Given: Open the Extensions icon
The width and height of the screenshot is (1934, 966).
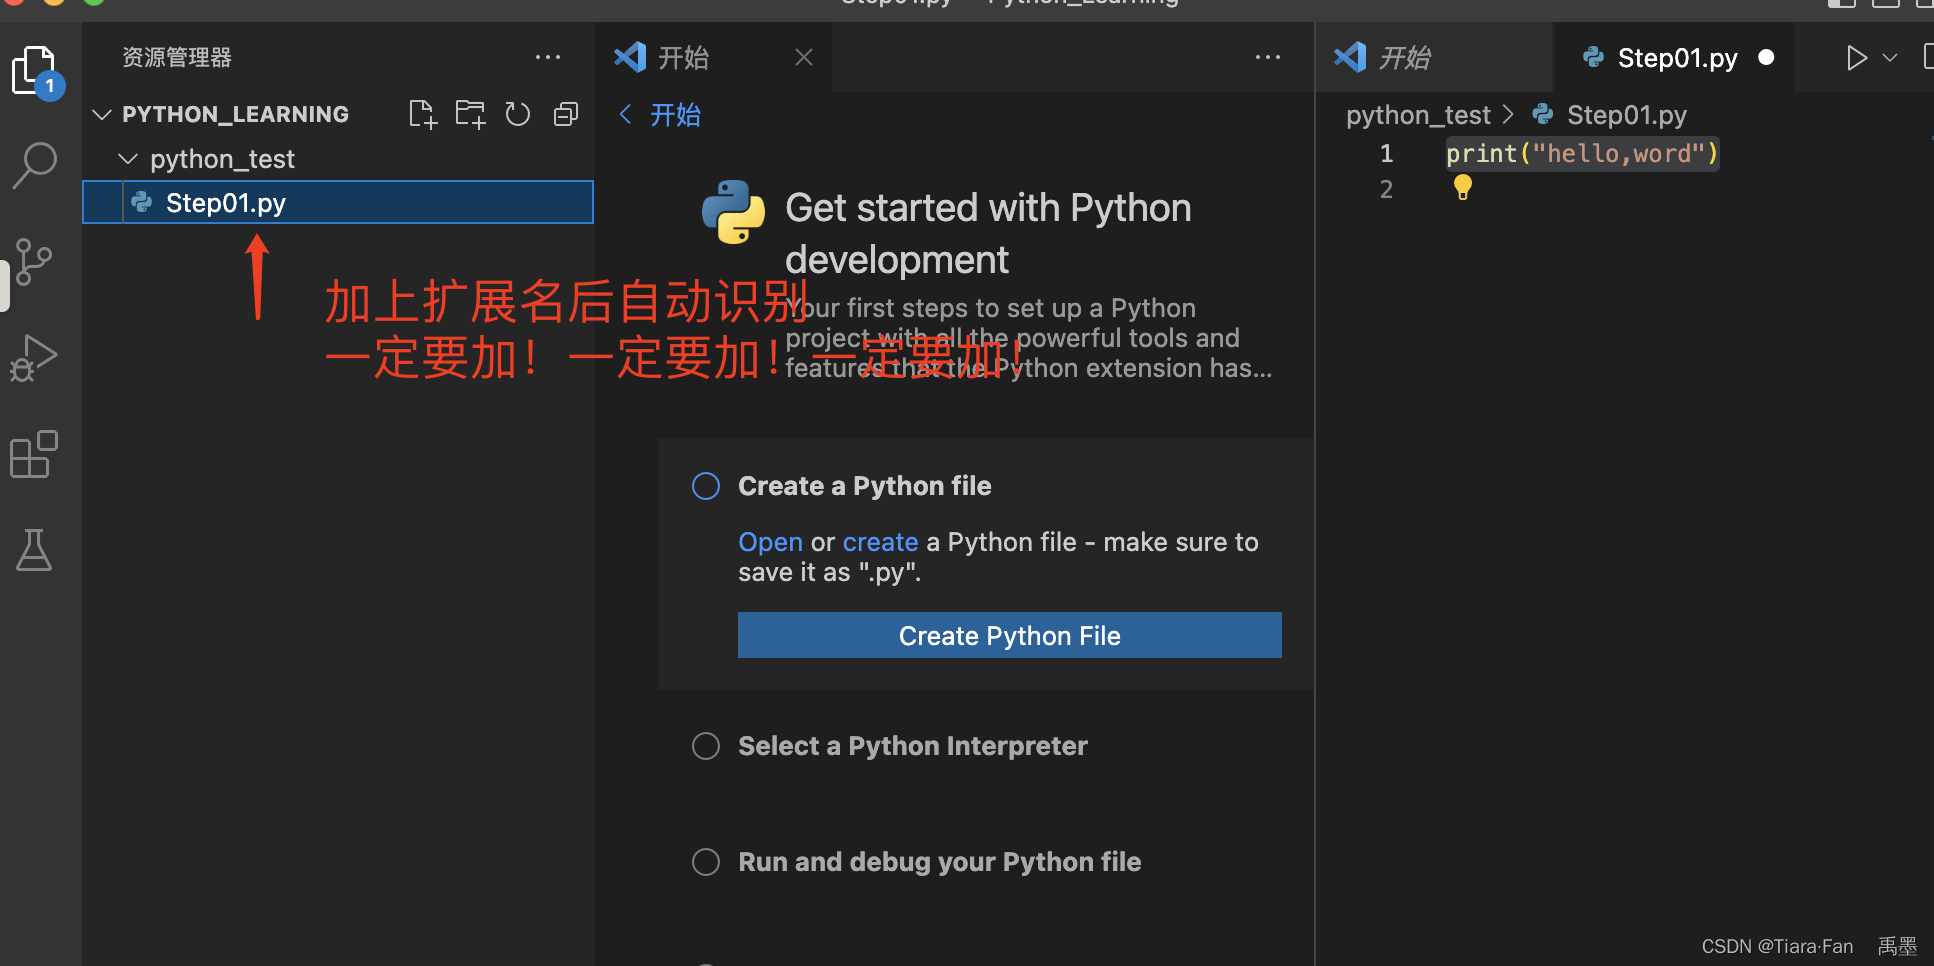Looking at the screenshot, I should pos(34,454).
